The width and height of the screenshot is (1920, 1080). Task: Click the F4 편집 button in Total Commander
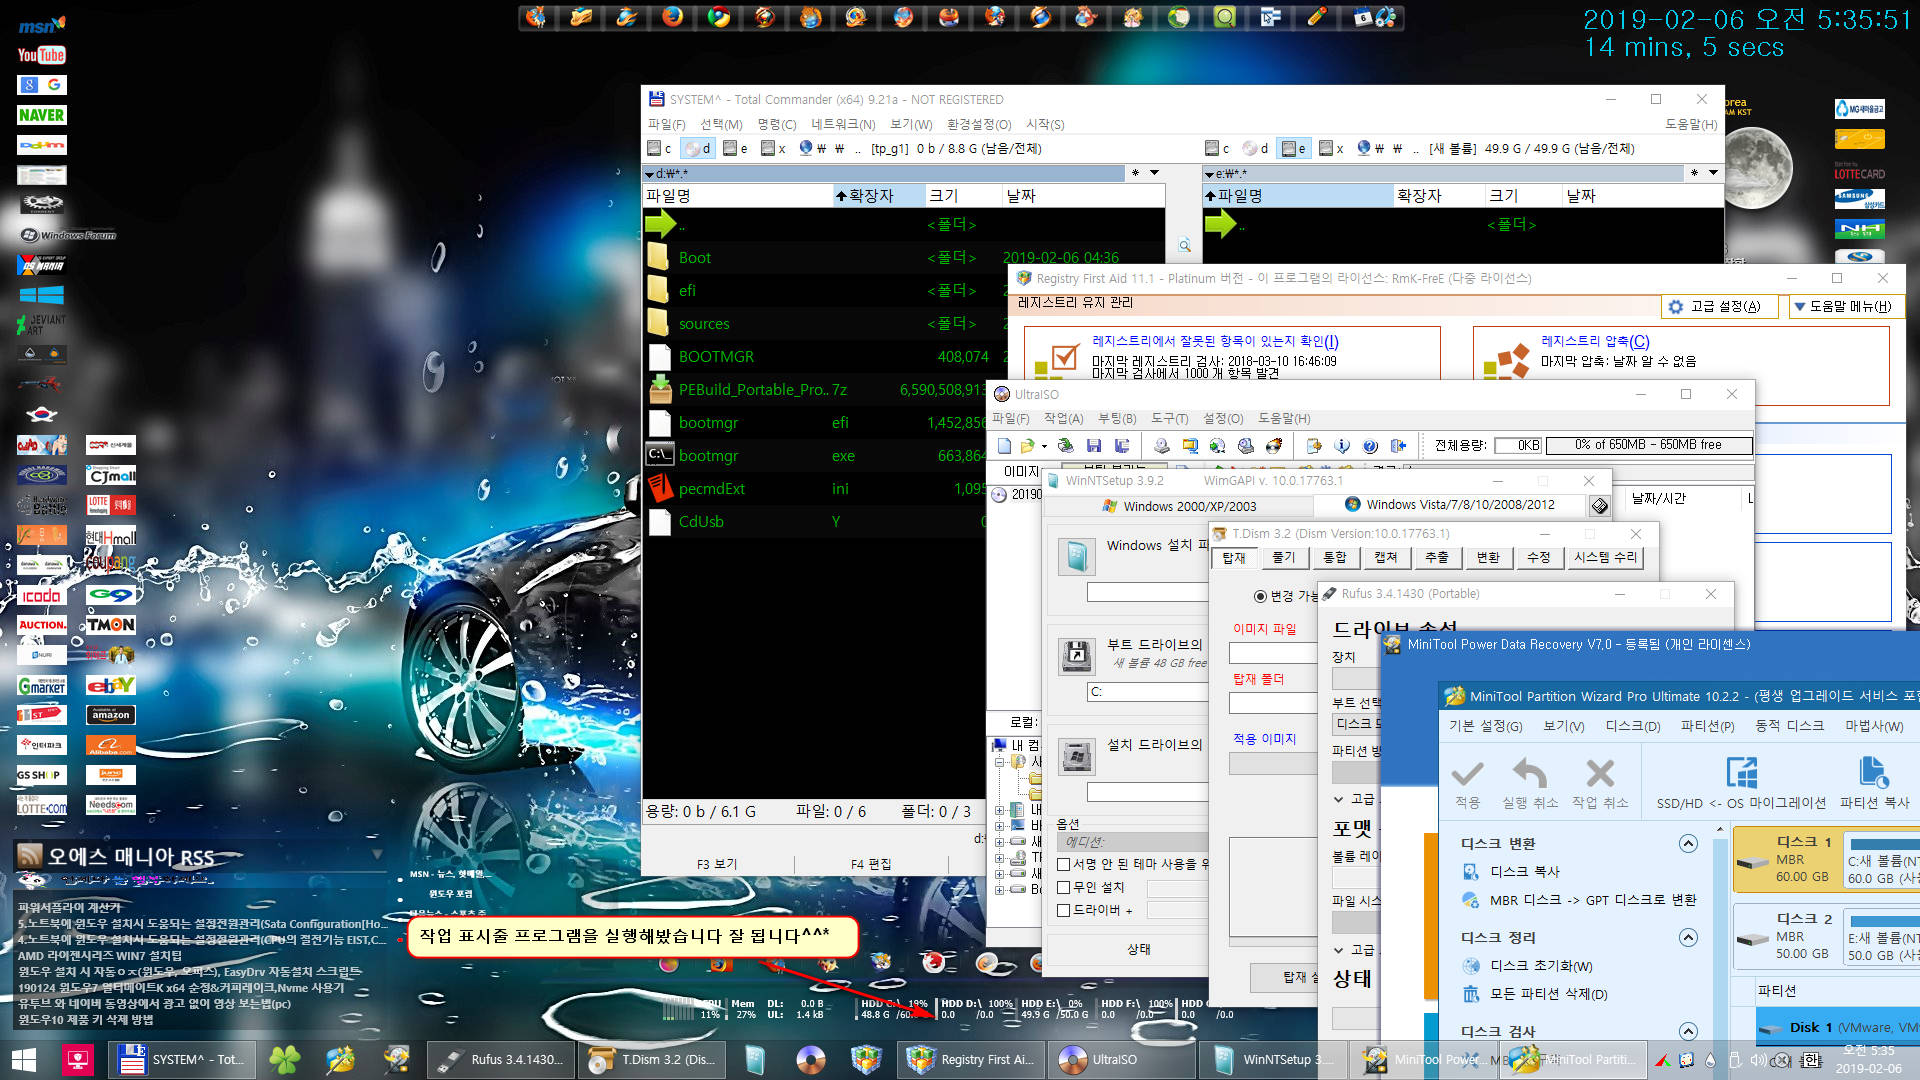click(x=870, y=864)
